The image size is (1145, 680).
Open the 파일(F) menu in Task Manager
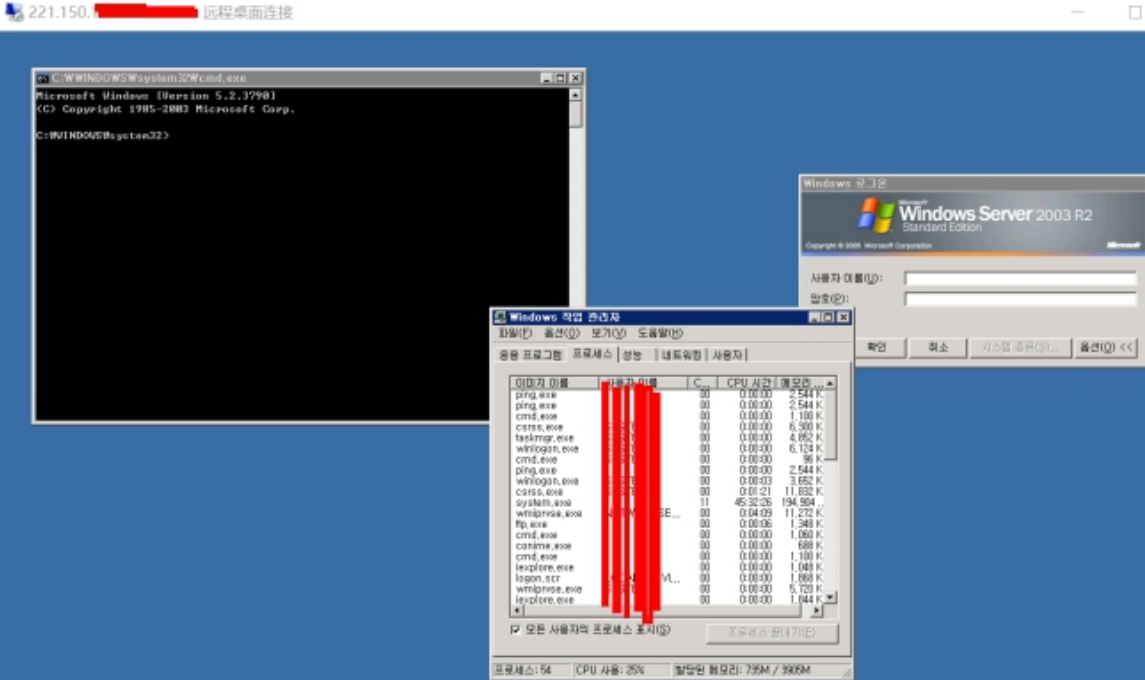(515, 333)
